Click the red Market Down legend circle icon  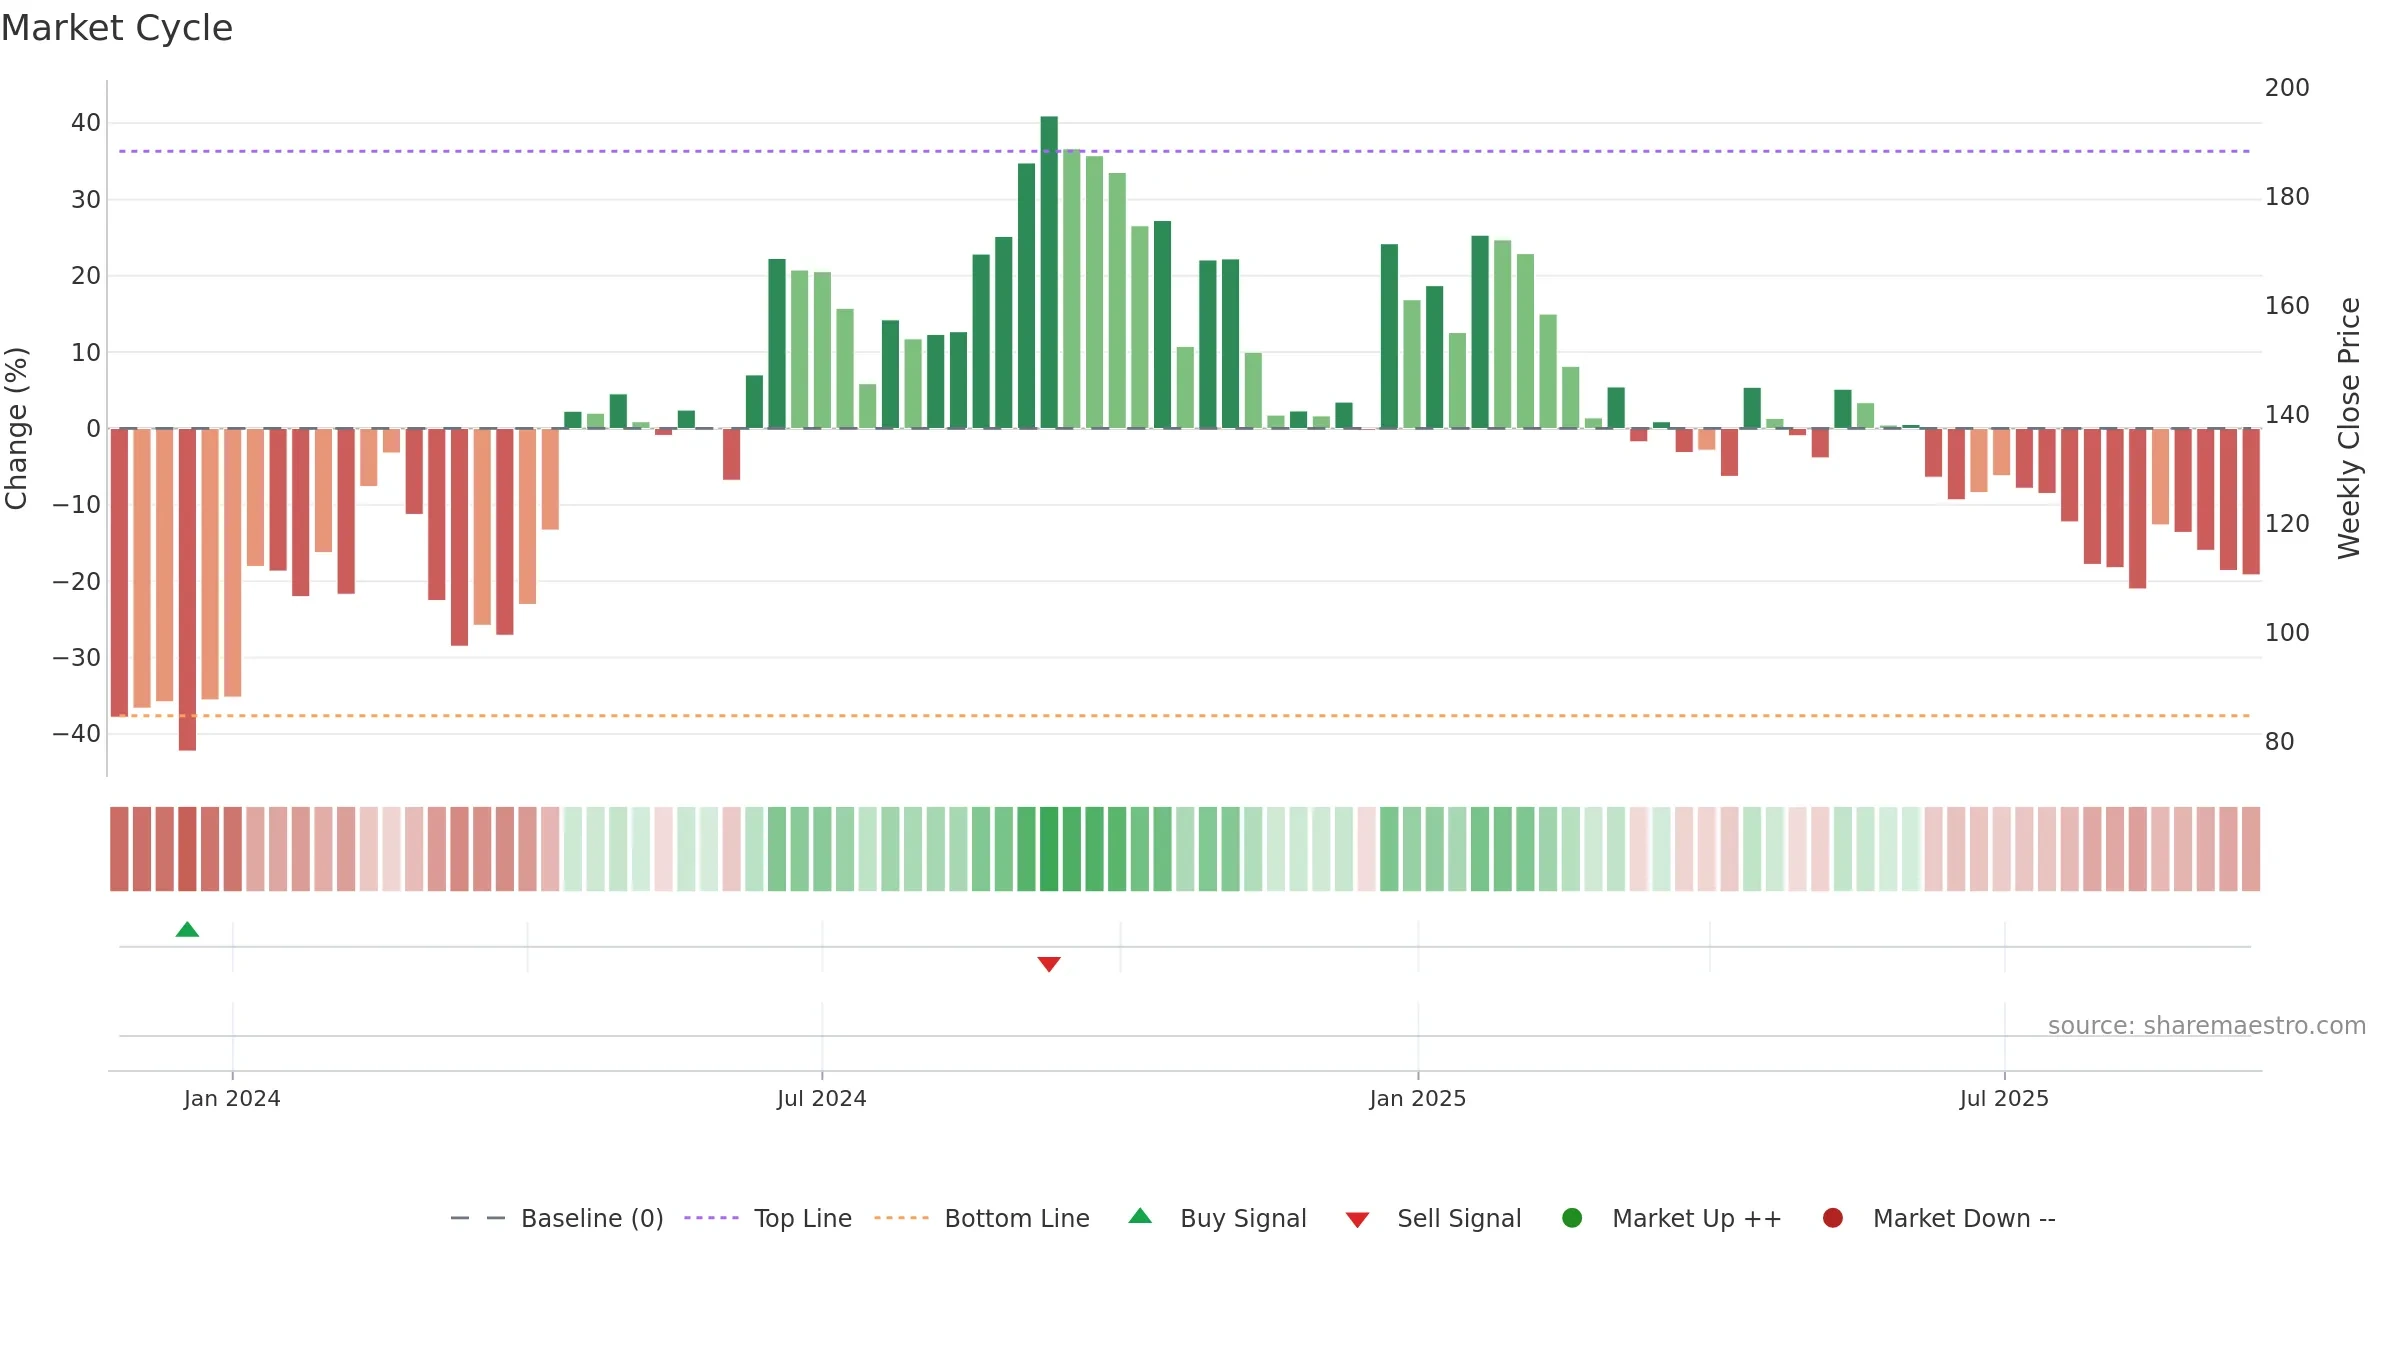[1833, 1218]
